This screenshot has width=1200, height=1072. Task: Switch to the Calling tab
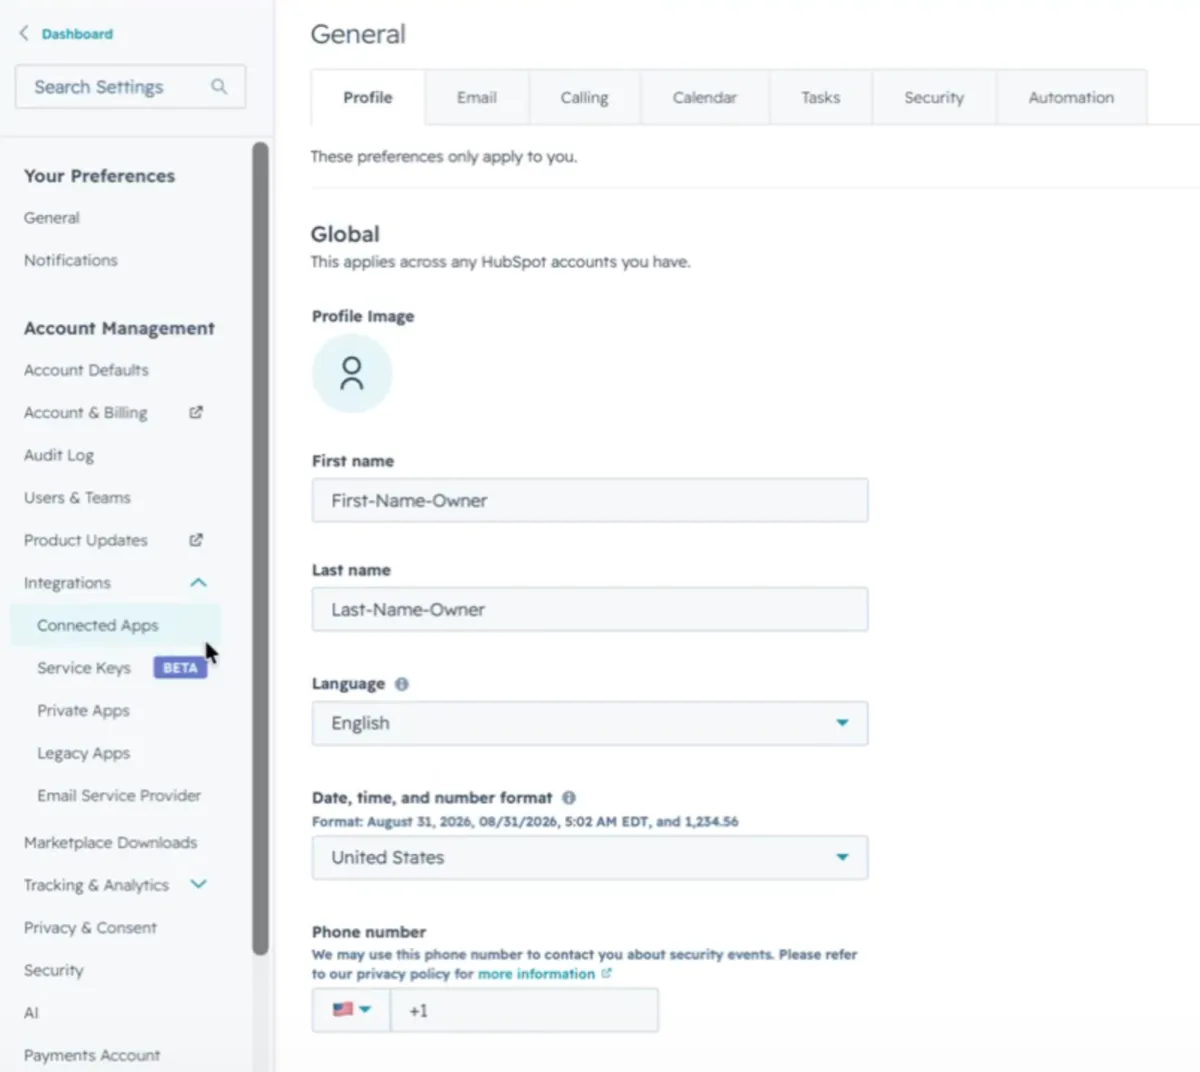coord(584,97)
